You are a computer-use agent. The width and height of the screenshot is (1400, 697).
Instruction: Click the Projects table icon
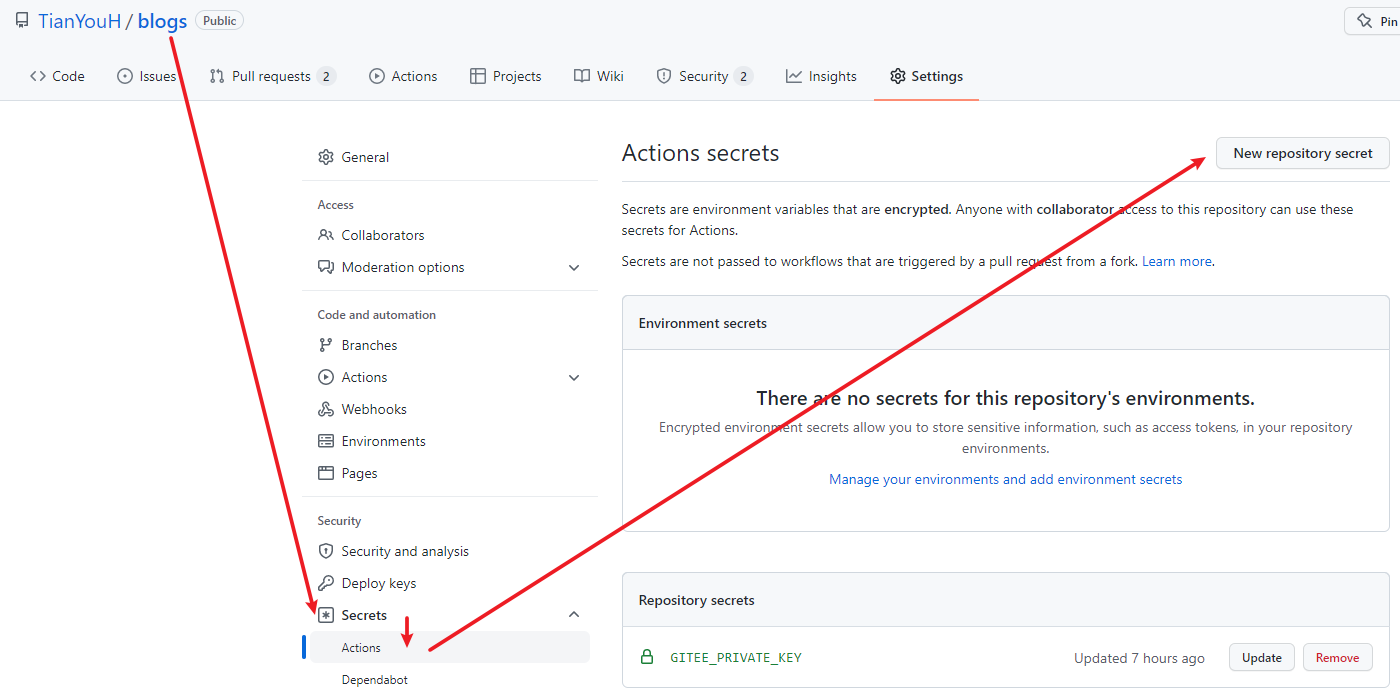pos(478,76)
